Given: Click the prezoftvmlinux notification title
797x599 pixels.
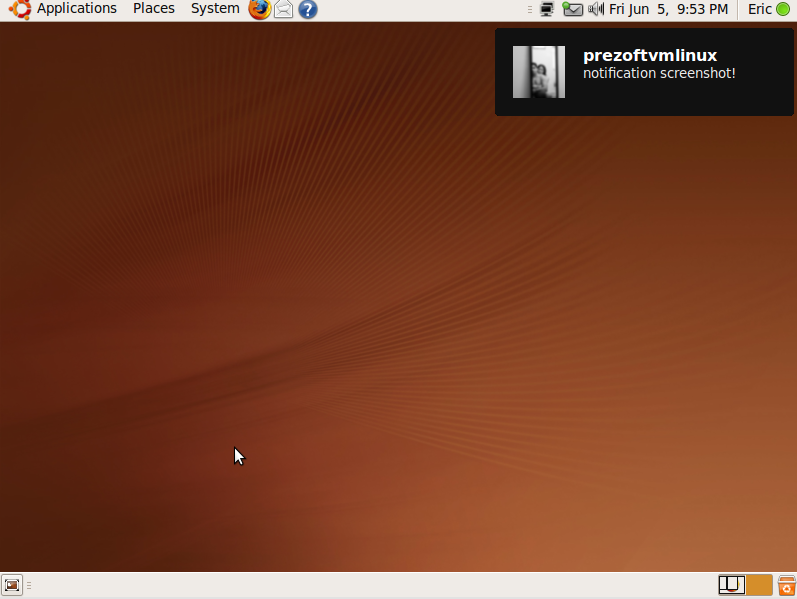Looking at the screenshot, I should [x=650, y=55].
